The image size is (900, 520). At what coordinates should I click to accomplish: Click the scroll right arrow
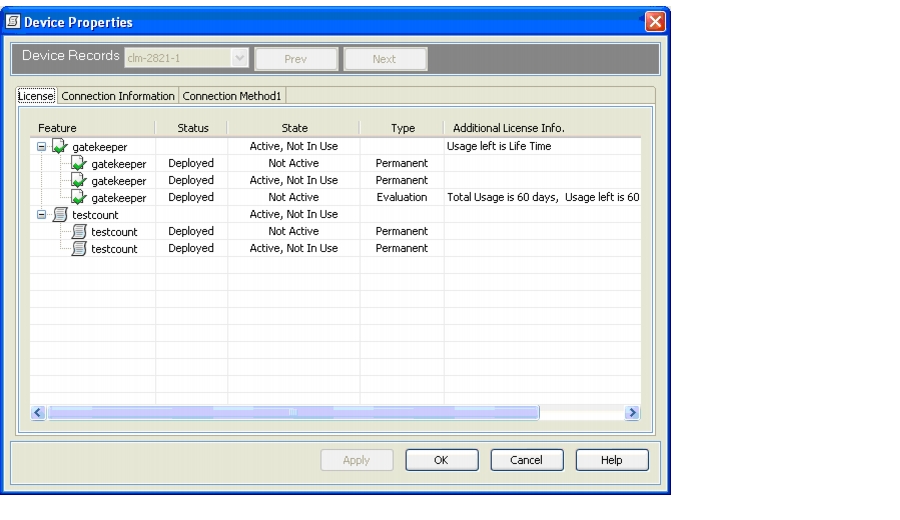coord(632,412)
